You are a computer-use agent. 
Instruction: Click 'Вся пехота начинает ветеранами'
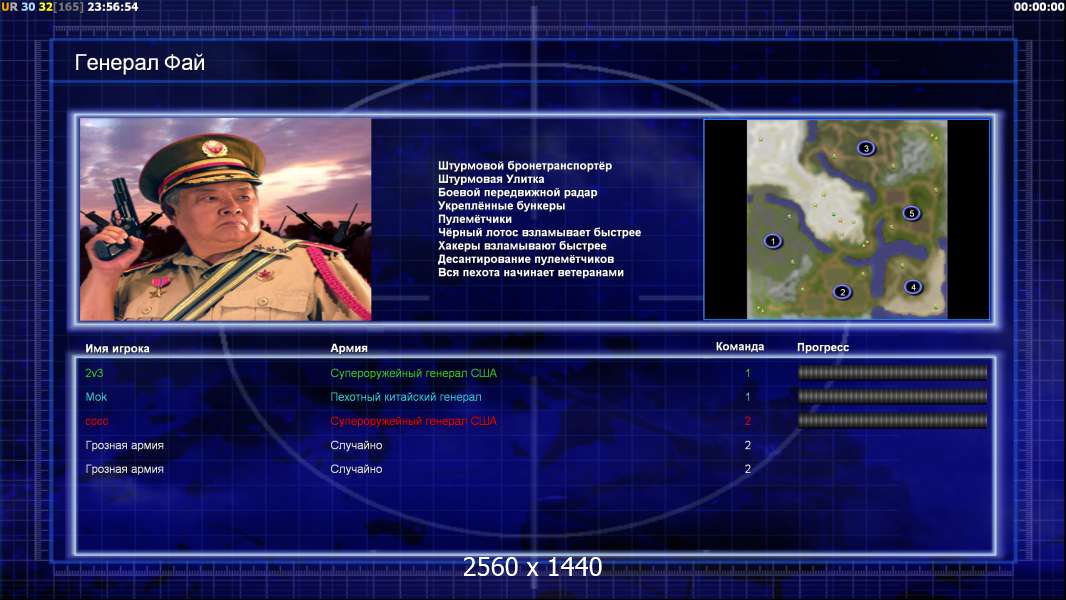[530, 272]
